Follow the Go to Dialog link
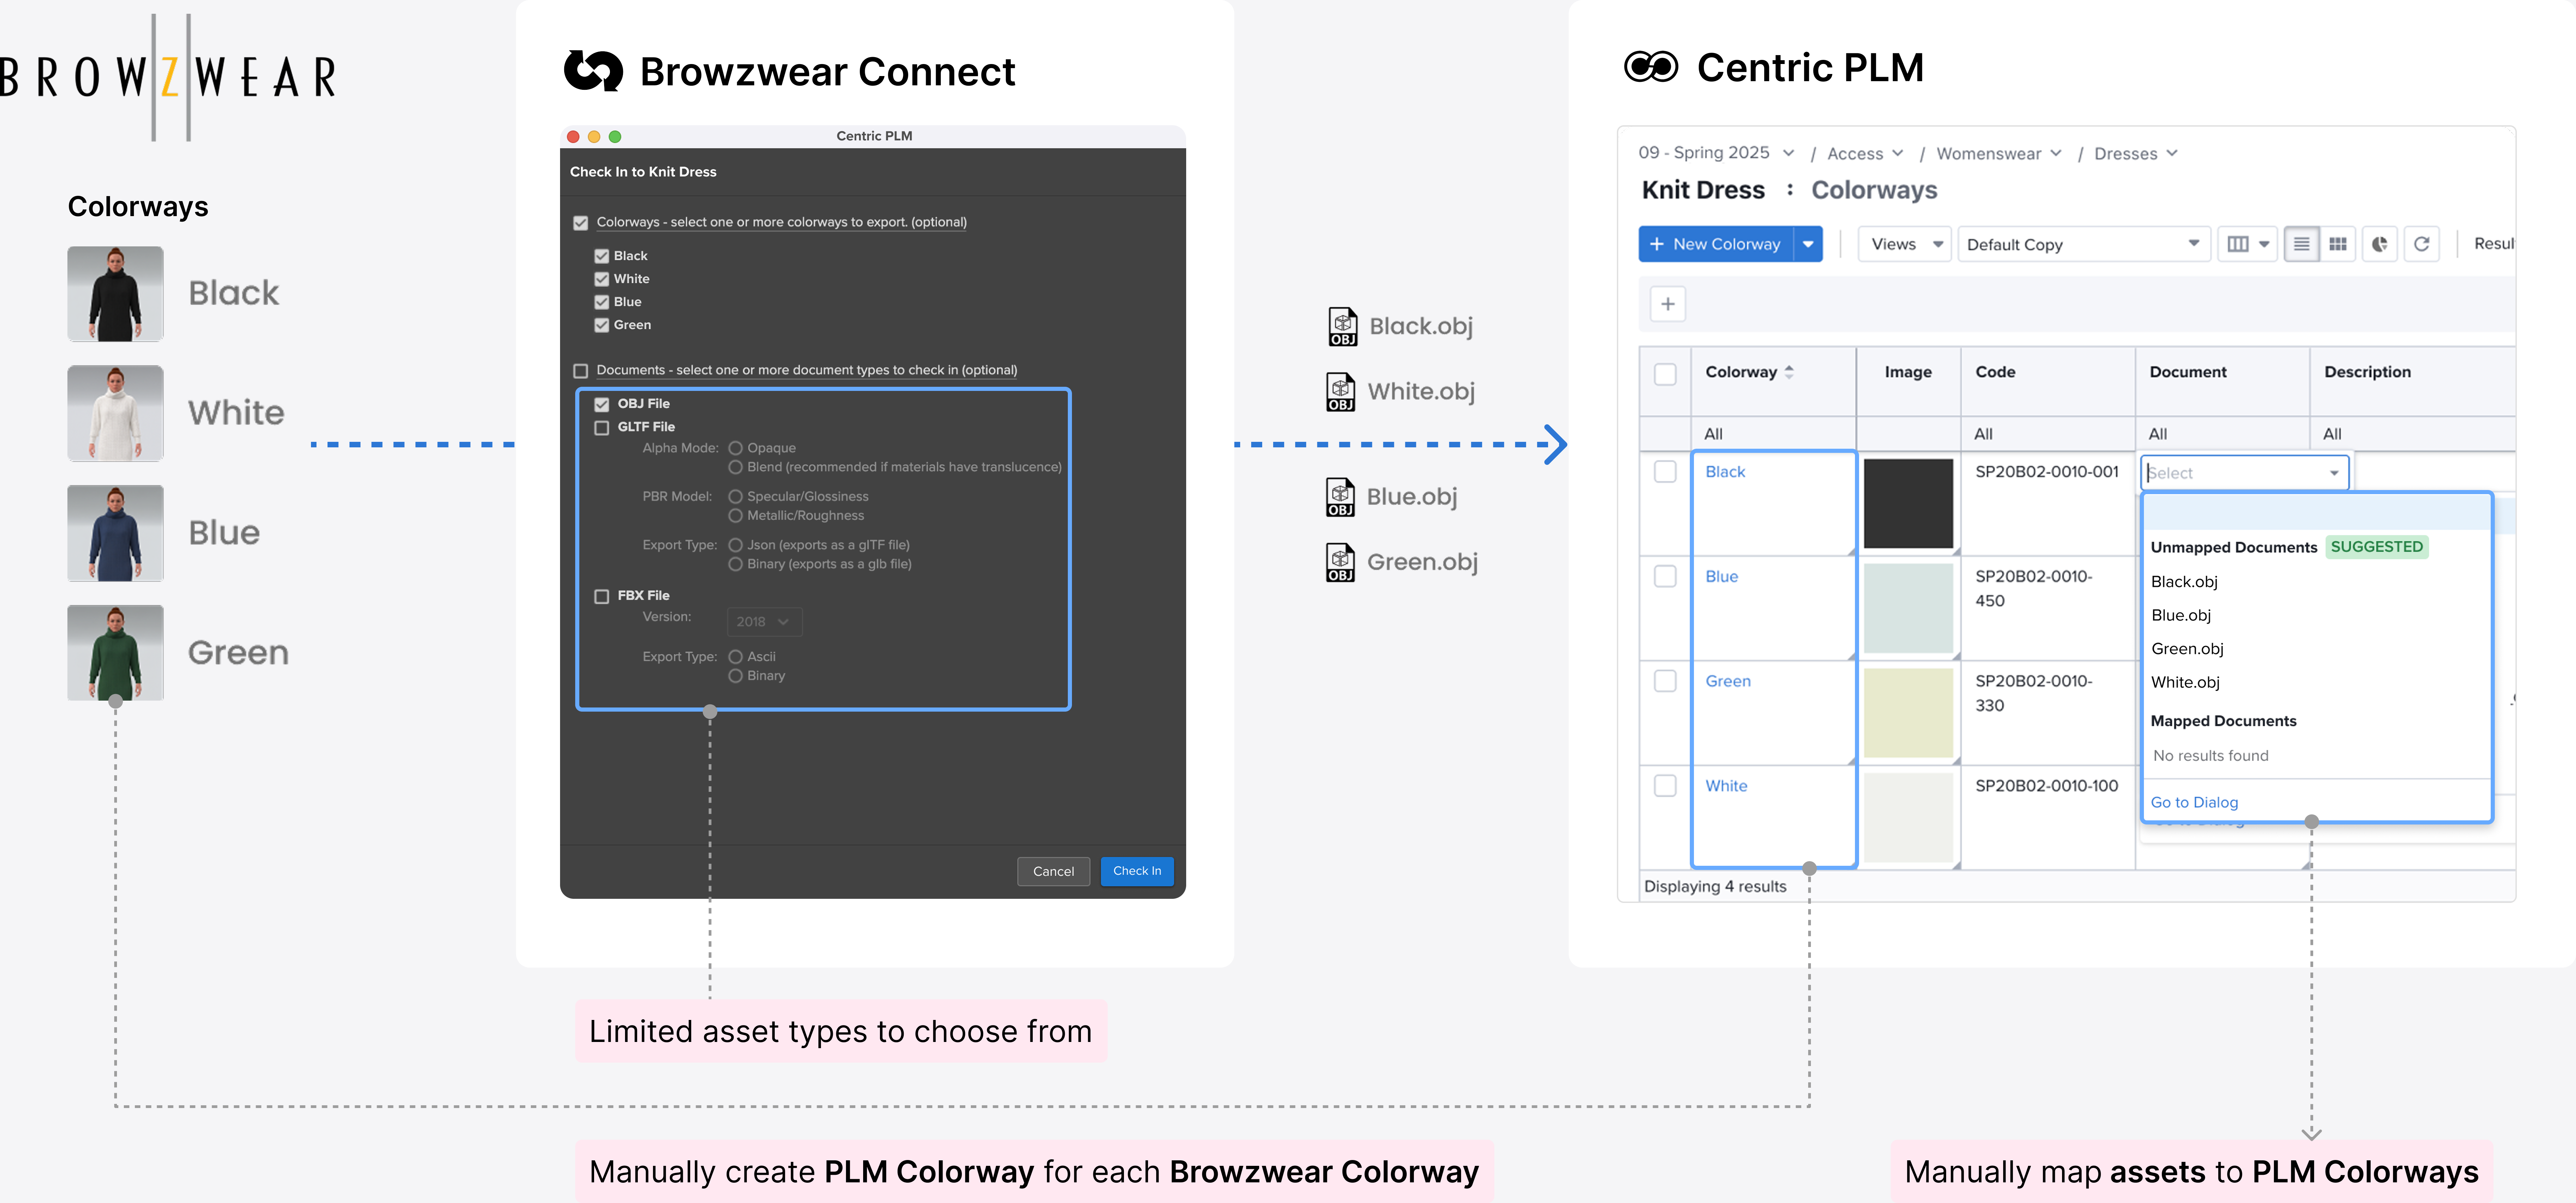 2194,802
